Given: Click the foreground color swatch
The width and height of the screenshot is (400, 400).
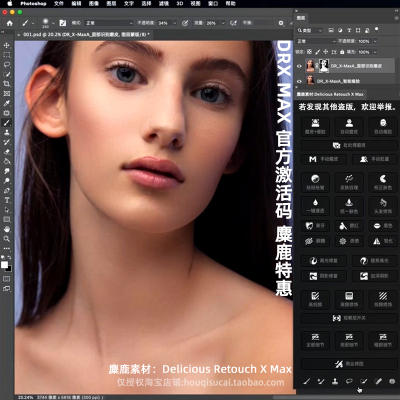Looking at the screenshot, I should pos(4,265).
